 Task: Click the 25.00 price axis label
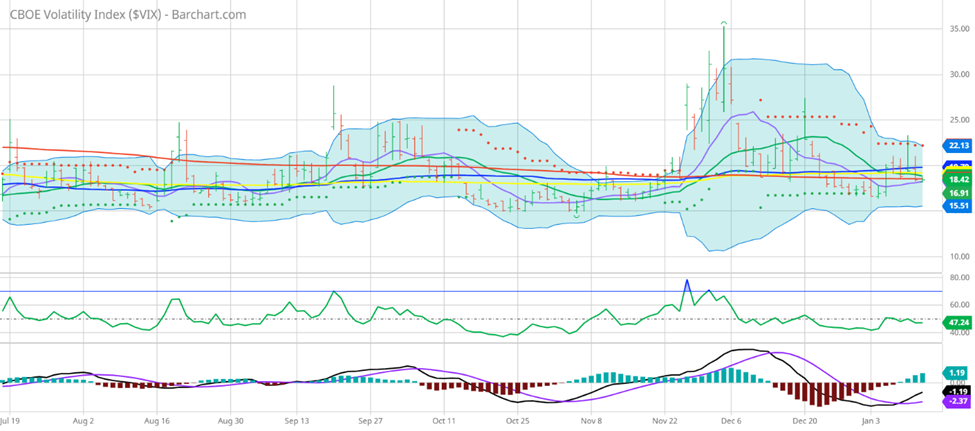[958, 119]
